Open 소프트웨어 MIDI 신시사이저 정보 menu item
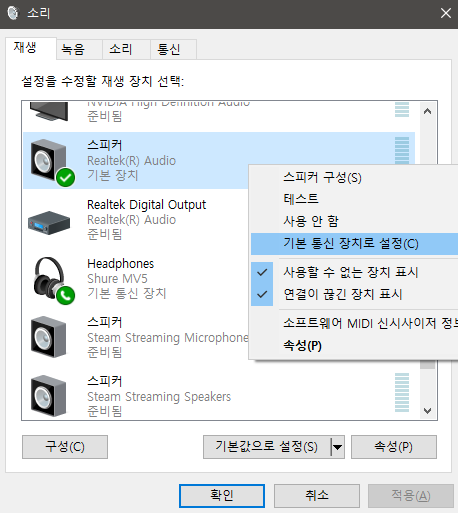 click(x=354, y=323)
